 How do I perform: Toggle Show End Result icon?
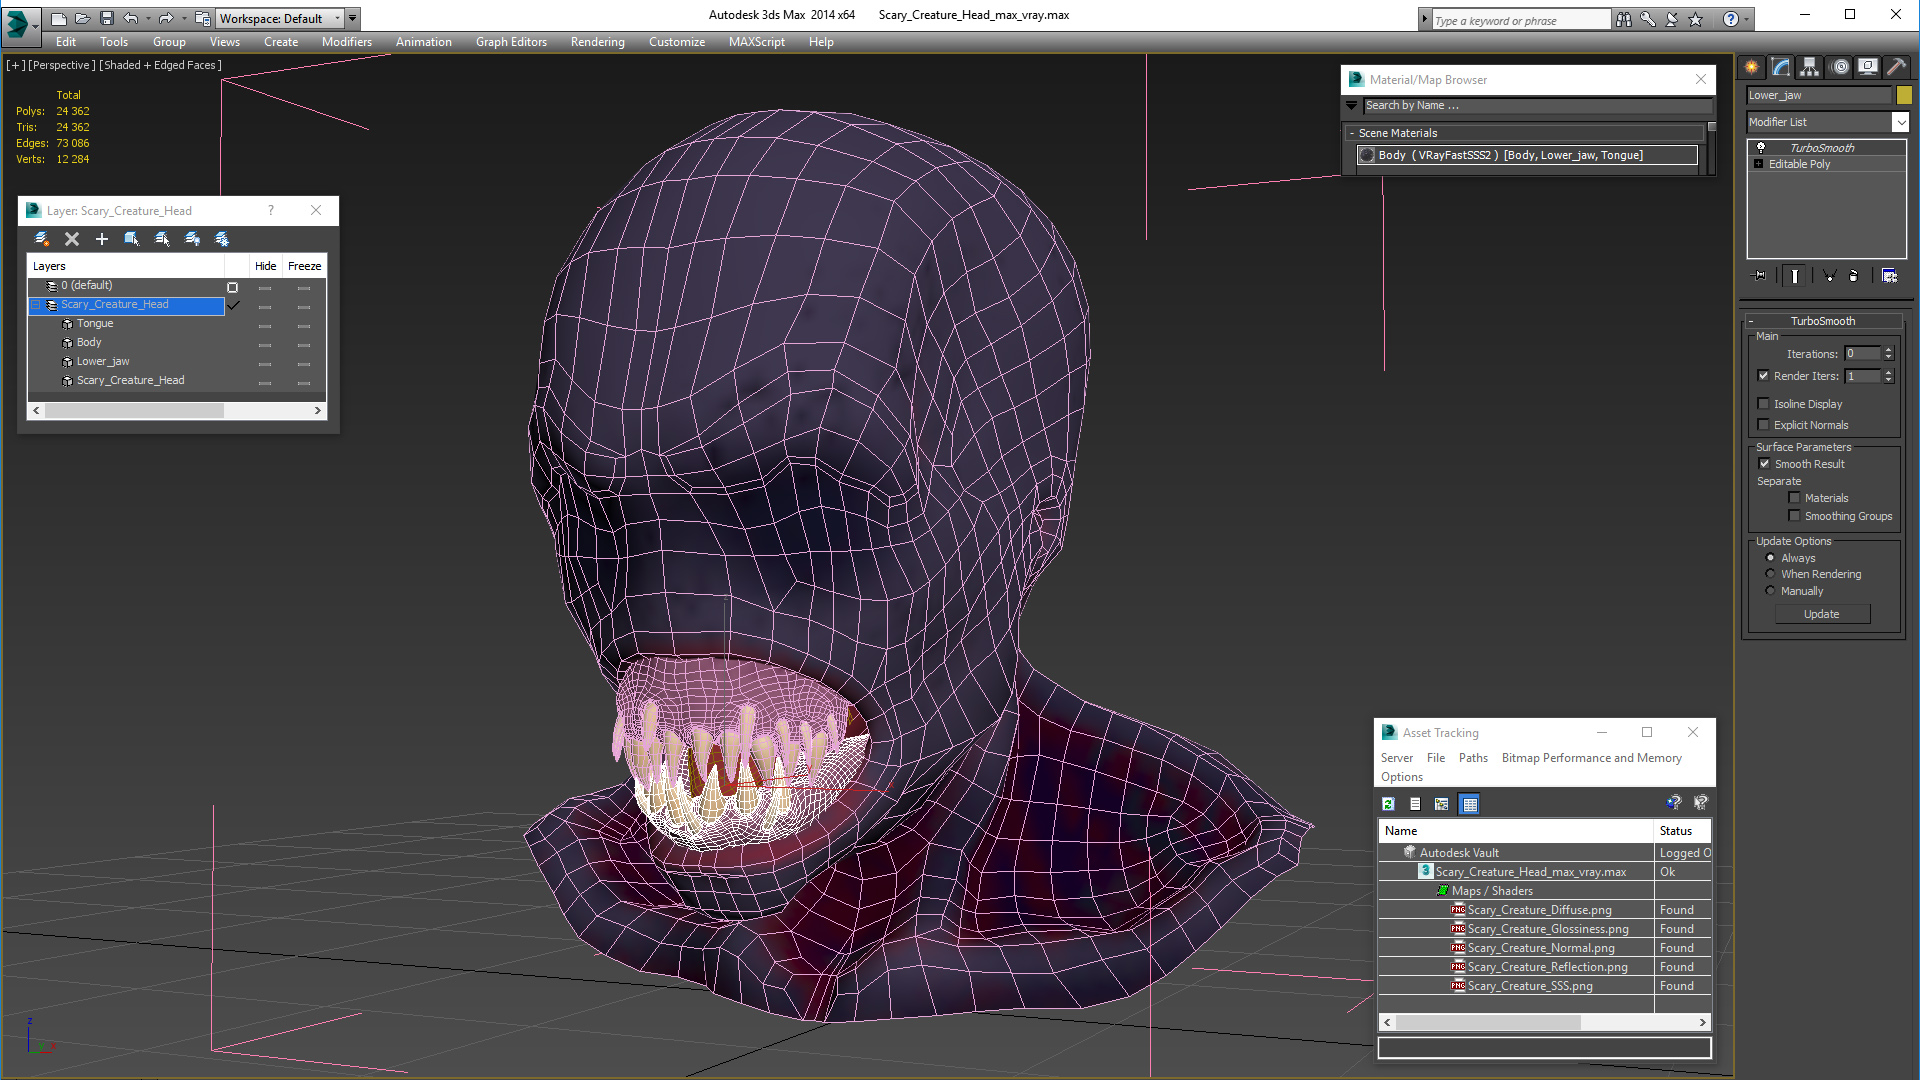click(x=1795, y=276)
